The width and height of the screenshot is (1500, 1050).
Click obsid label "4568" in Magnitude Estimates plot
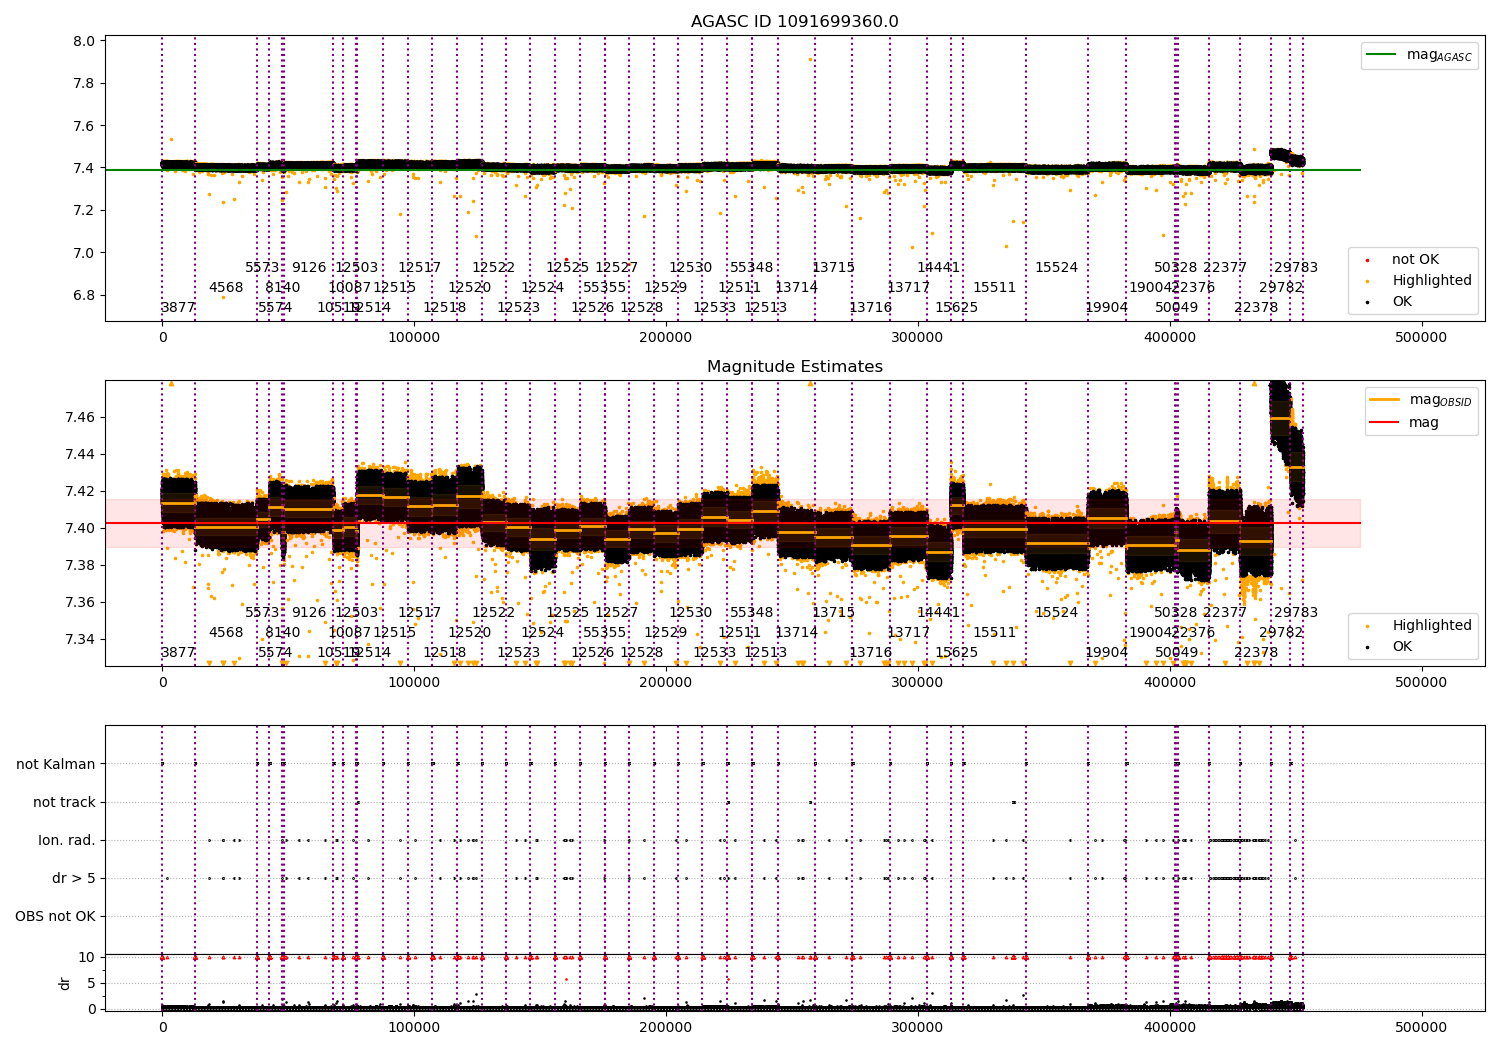coord(226,633)
